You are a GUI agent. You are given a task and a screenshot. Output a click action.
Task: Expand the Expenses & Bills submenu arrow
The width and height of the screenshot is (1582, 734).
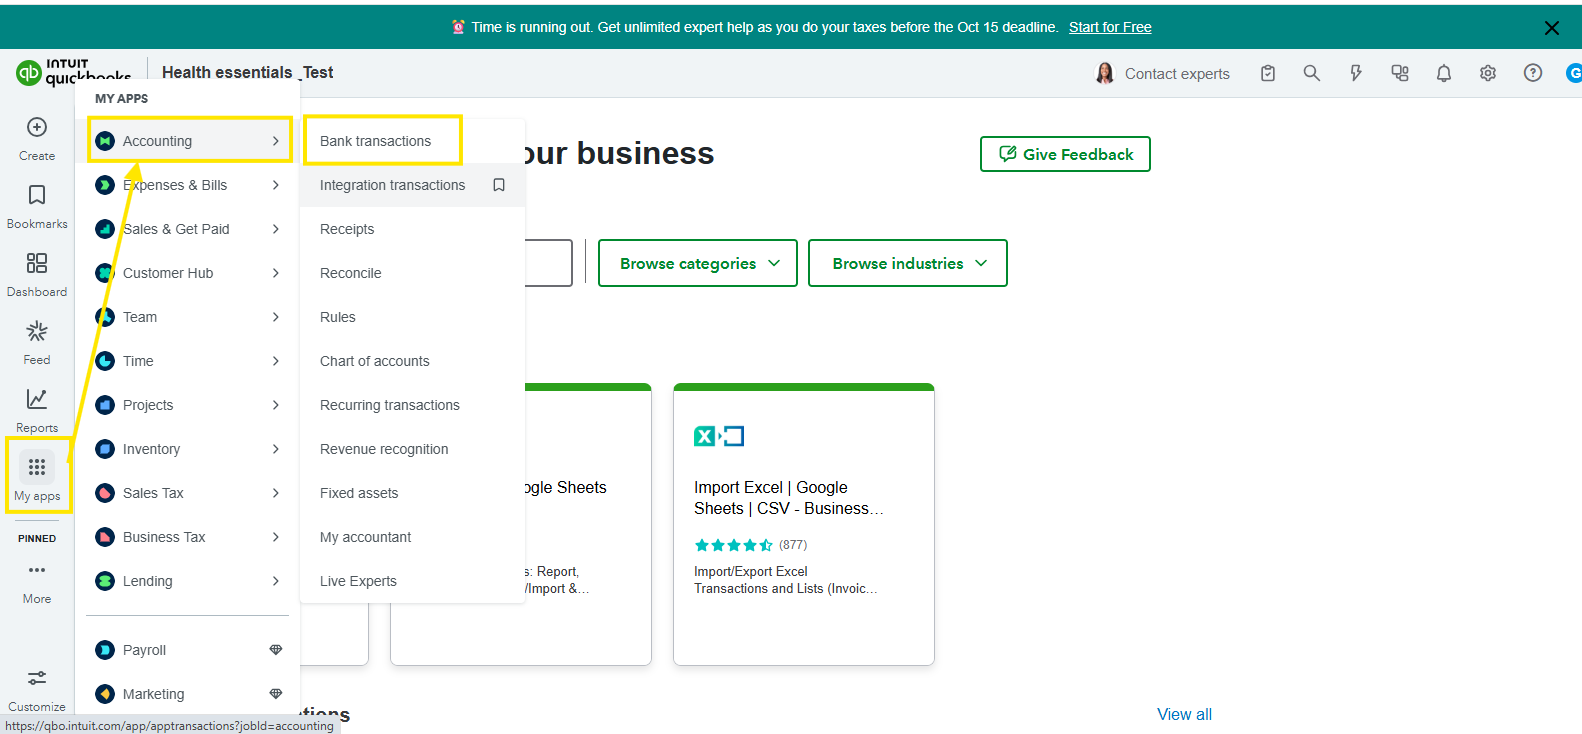pyautogui.click(x=276, y=185)
